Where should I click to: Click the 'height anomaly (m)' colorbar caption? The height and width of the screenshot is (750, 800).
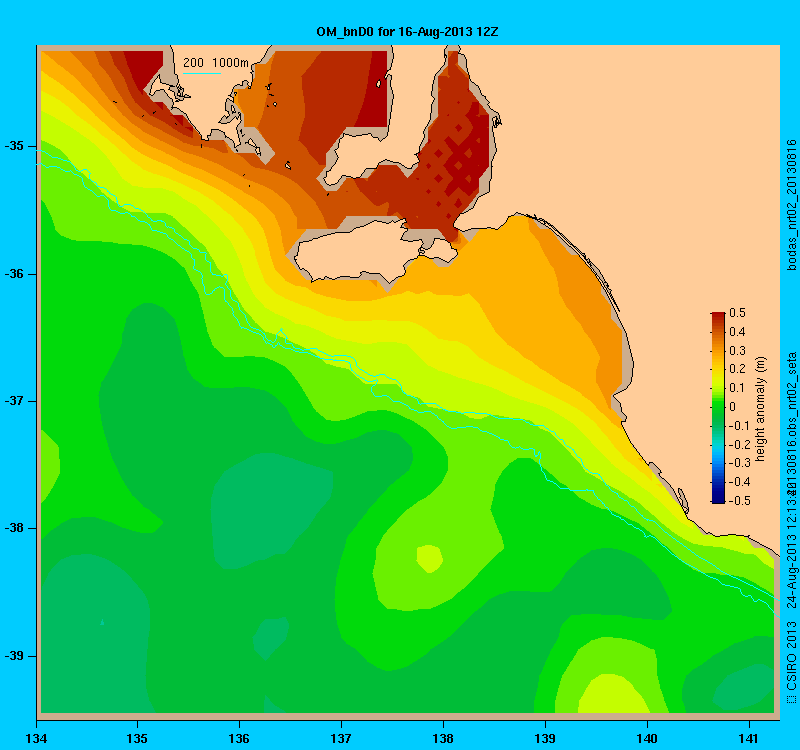pyautogui.click(x=761, y=409)
